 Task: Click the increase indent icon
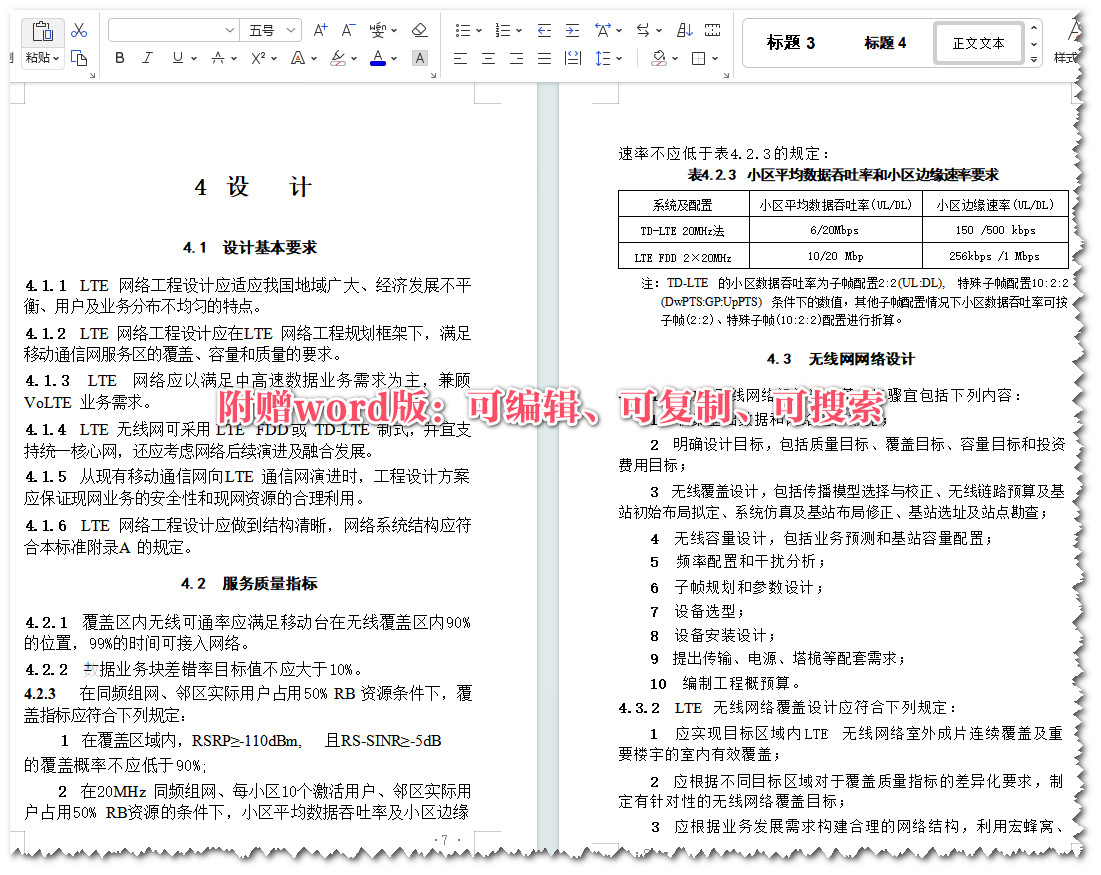point(572,31)
